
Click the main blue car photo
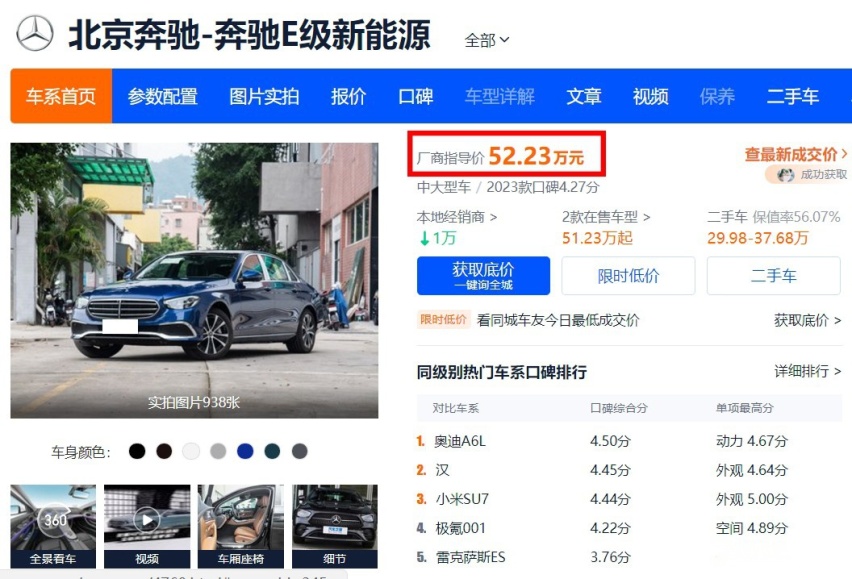pos(194,280)
